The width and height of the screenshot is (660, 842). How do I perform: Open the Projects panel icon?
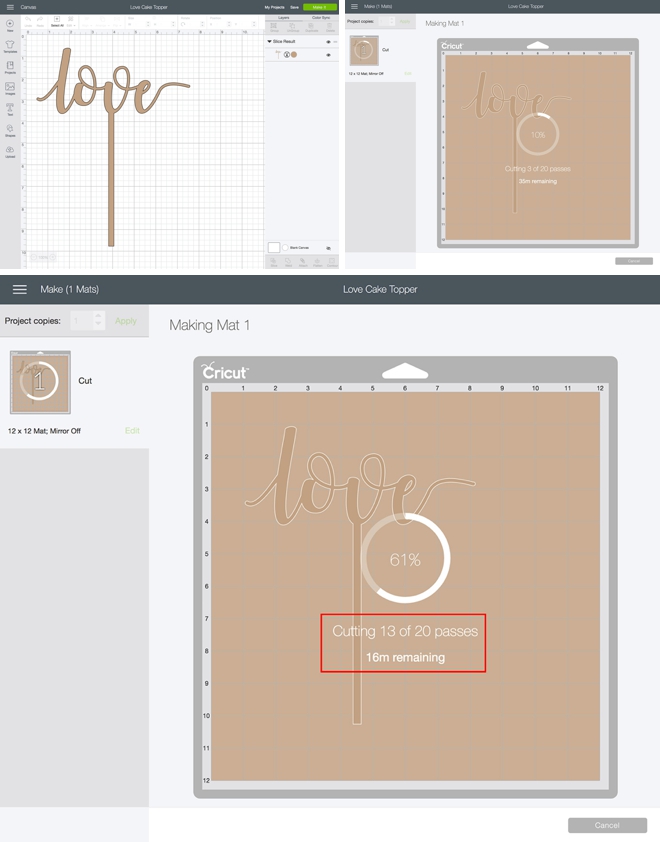10,68
